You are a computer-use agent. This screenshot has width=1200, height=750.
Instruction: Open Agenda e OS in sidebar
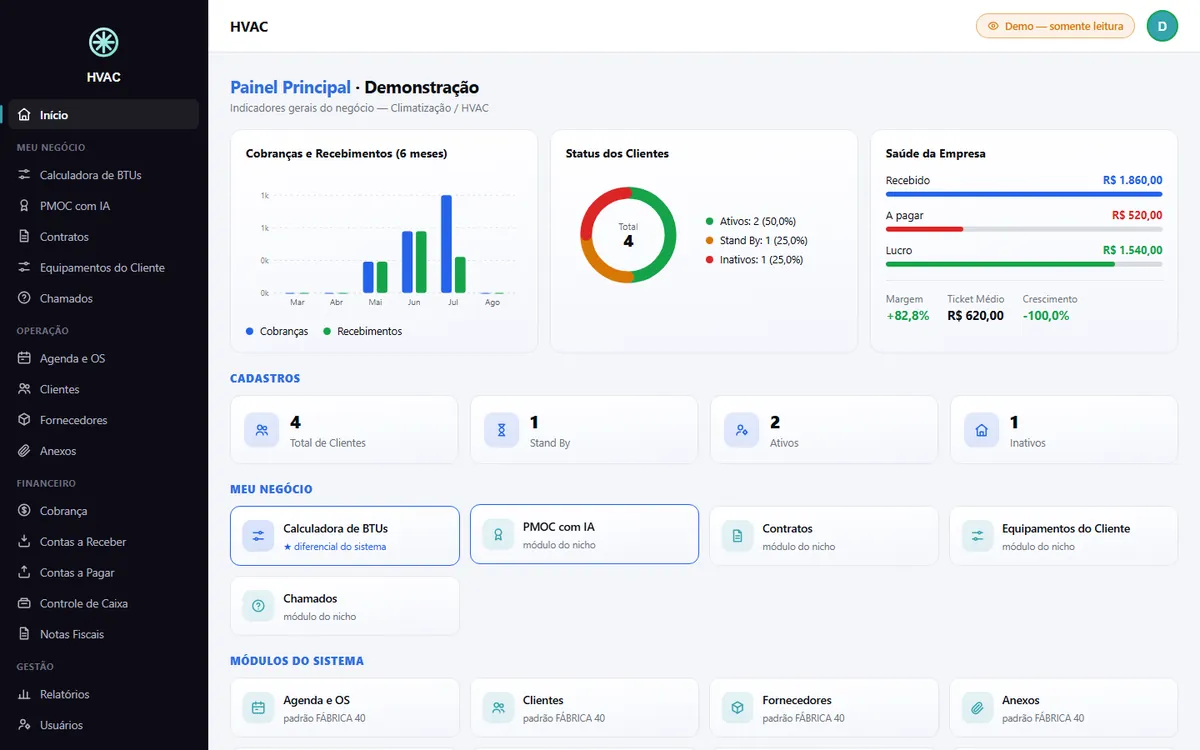coord(104,358)
